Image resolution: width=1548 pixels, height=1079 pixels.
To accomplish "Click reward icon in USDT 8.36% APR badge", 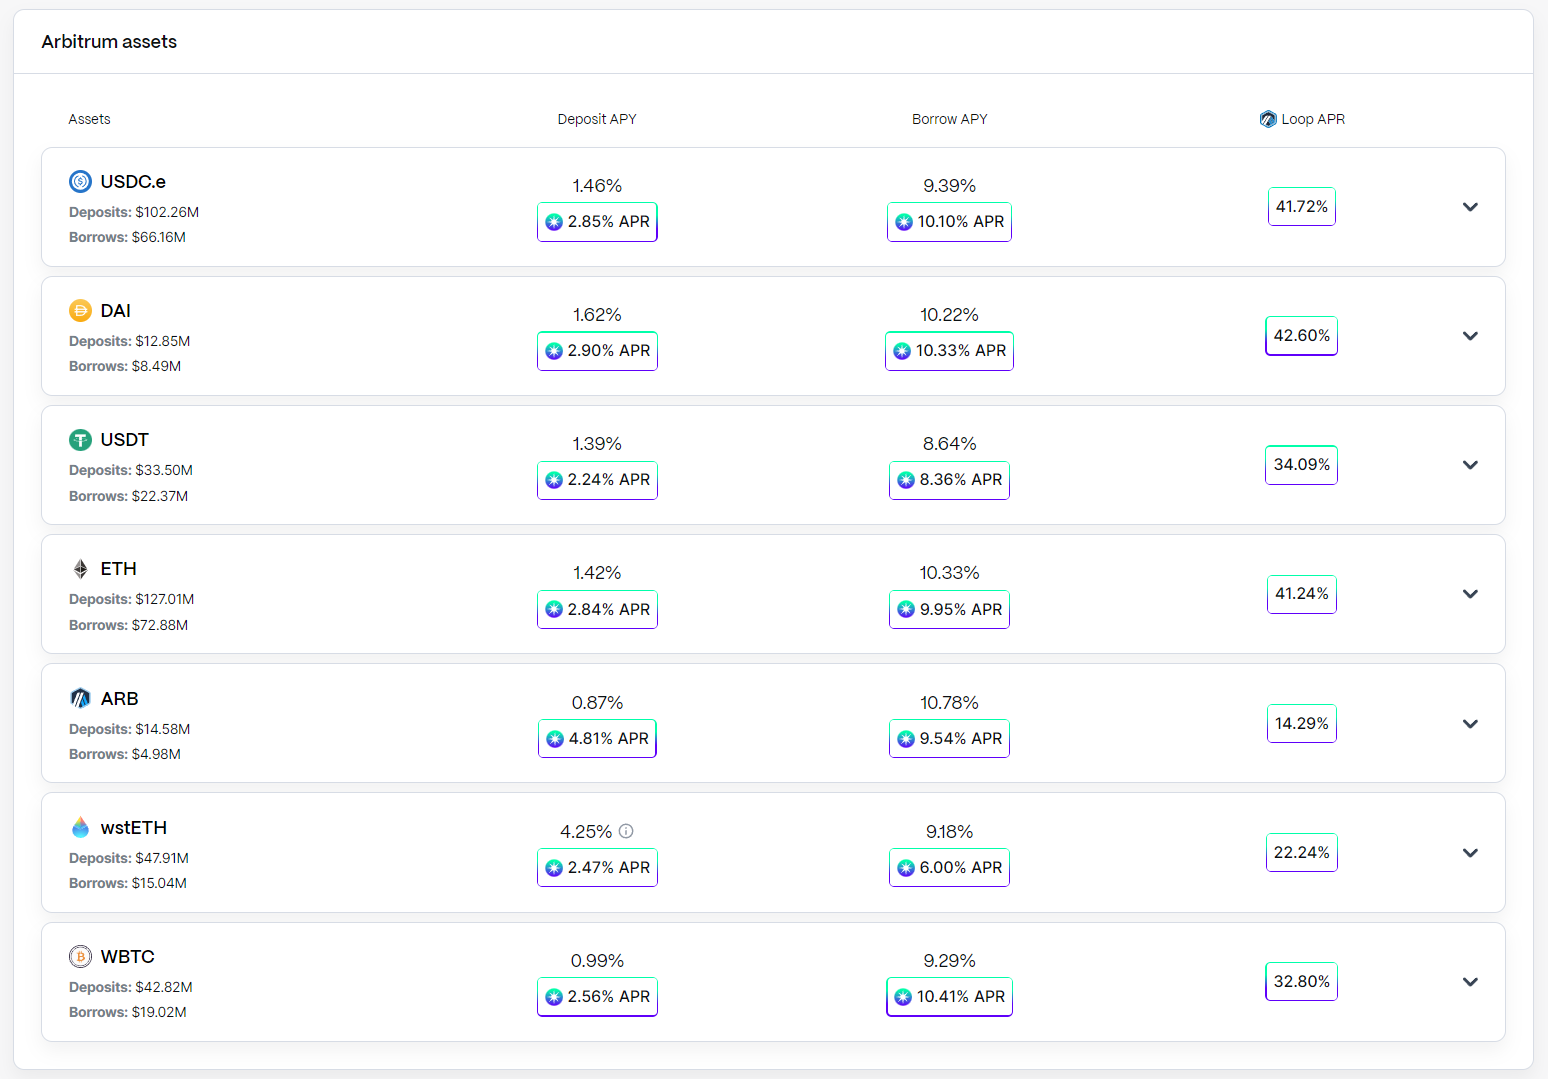I will [906, 480].
